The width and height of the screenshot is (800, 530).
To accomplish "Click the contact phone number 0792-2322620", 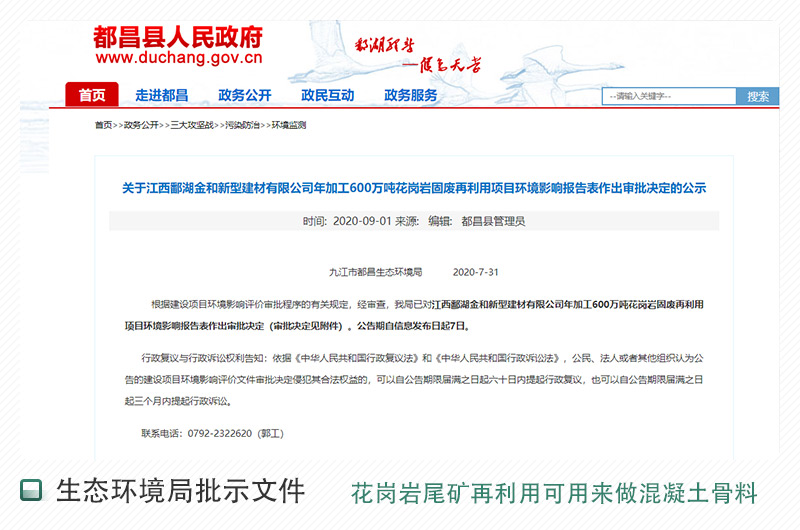I will (x=220, y=433).
